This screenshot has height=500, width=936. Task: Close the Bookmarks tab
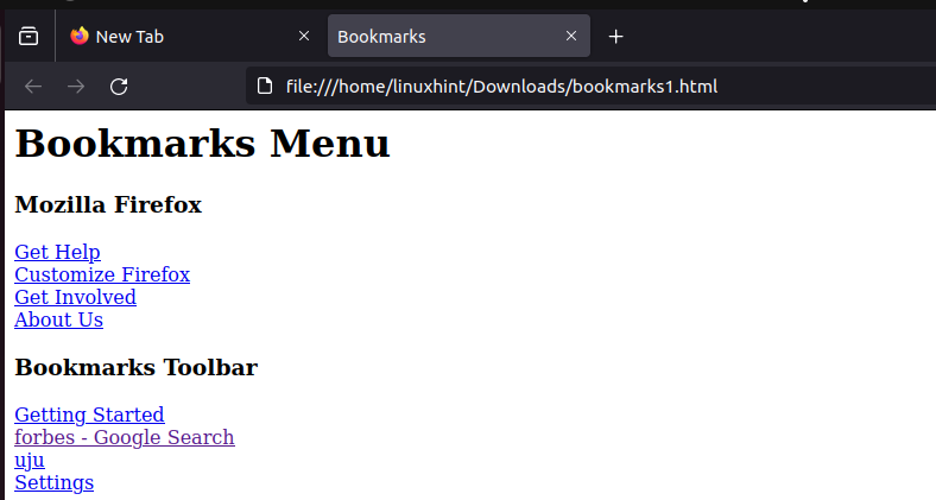(x=571, y=36)
